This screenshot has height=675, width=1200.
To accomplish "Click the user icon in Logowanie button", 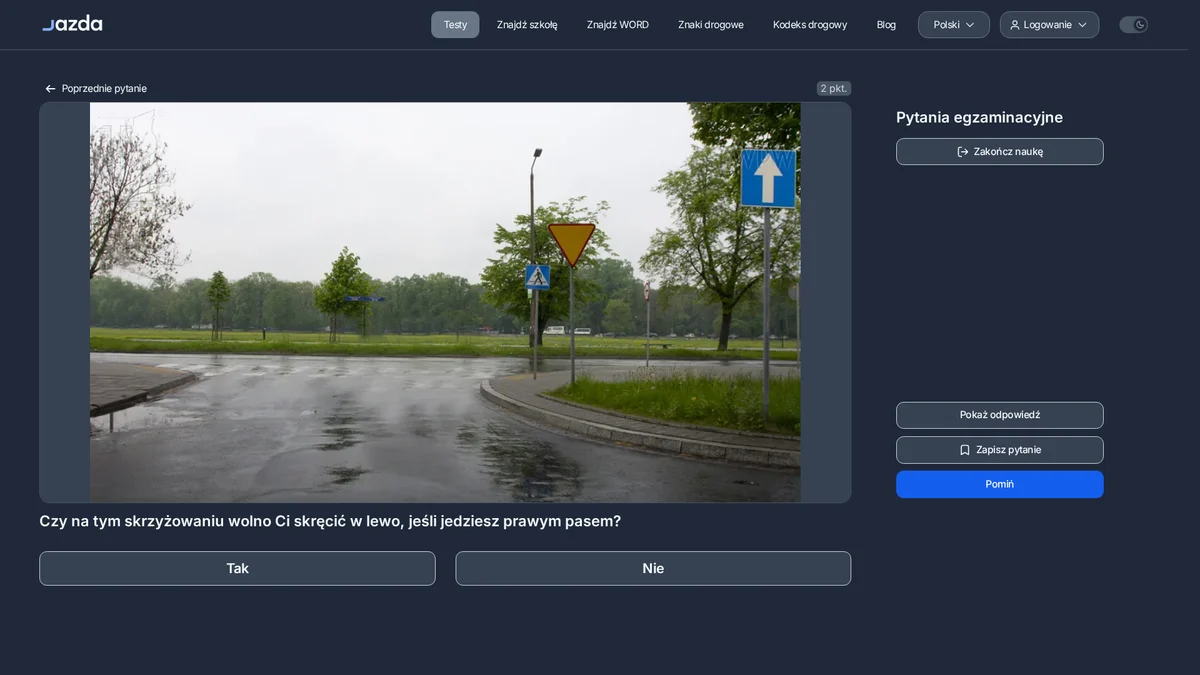I will click(1015, 25).
